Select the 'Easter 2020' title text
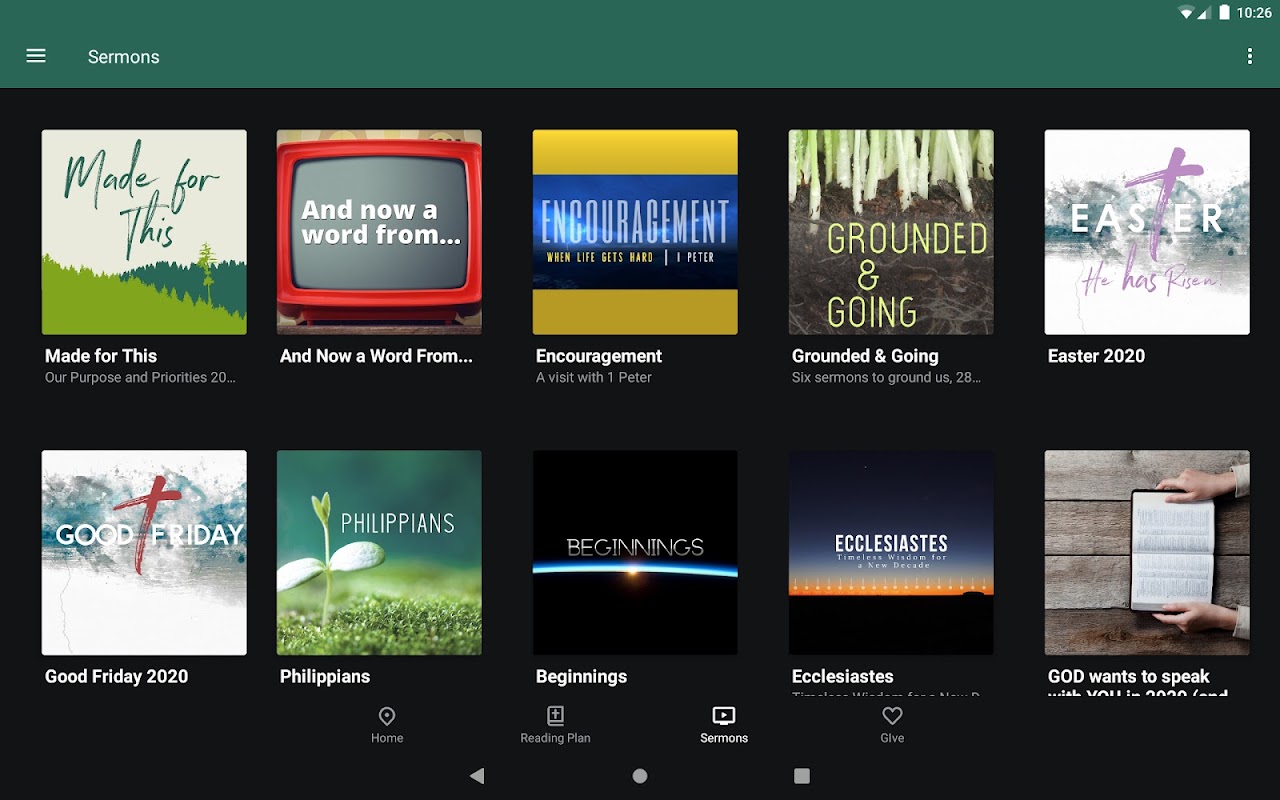This screenshot has height=800, width=1280. click(1096, 356)
